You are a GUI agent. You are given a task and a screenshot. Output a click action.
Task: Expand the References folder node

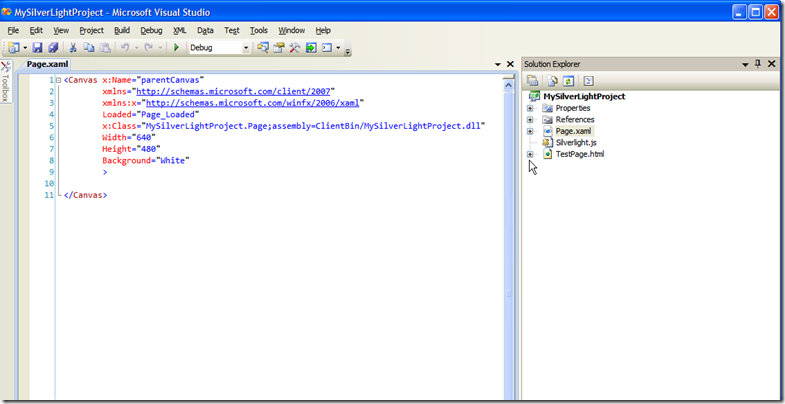[x=530, y=120]
